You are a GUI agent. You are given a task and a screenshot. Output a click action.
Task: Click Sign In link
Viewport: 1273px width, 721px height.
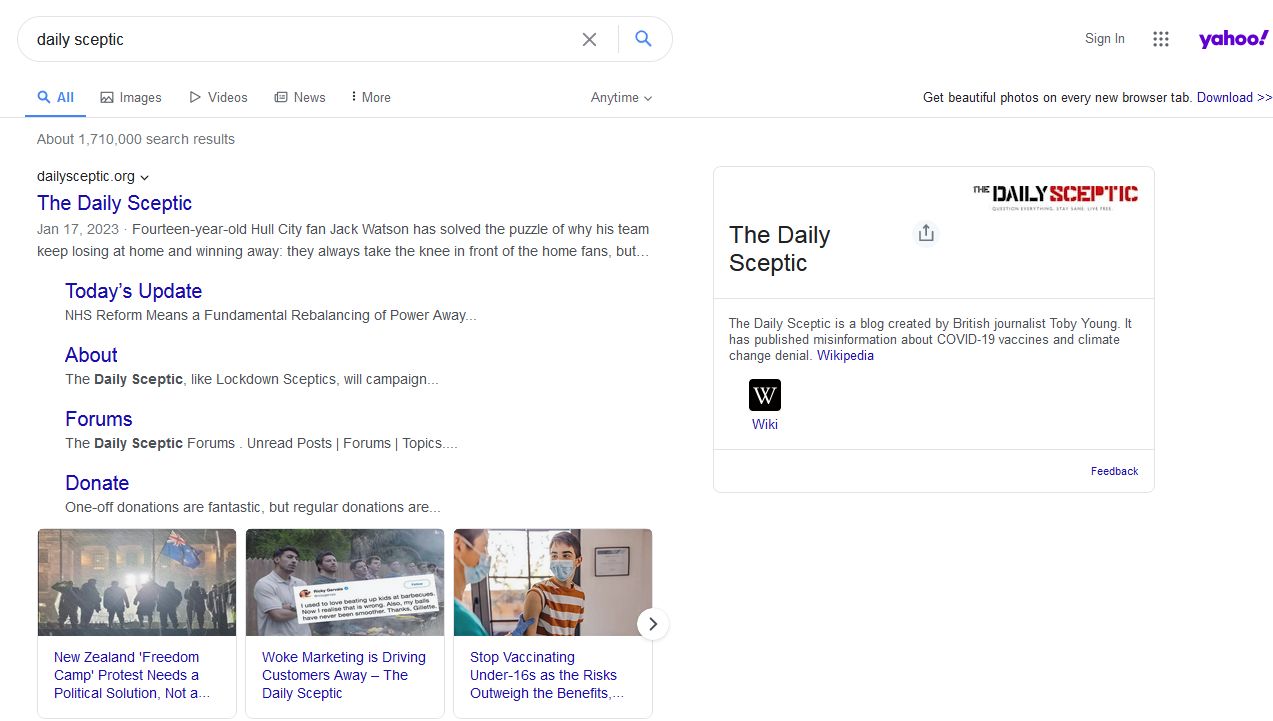pos(1105,39)
